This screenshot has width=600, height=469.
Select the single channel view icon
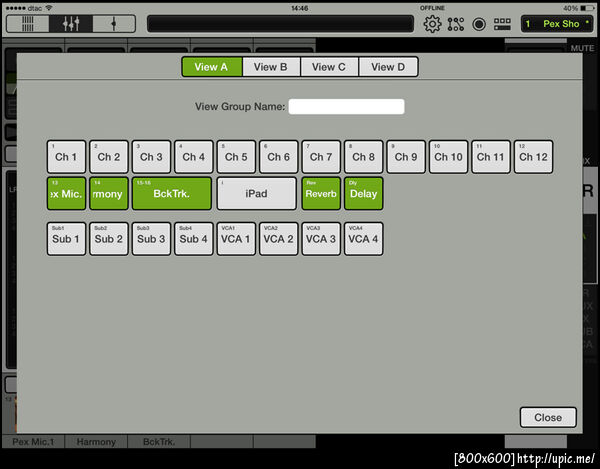pyautogui.click(x=114, y=24)
